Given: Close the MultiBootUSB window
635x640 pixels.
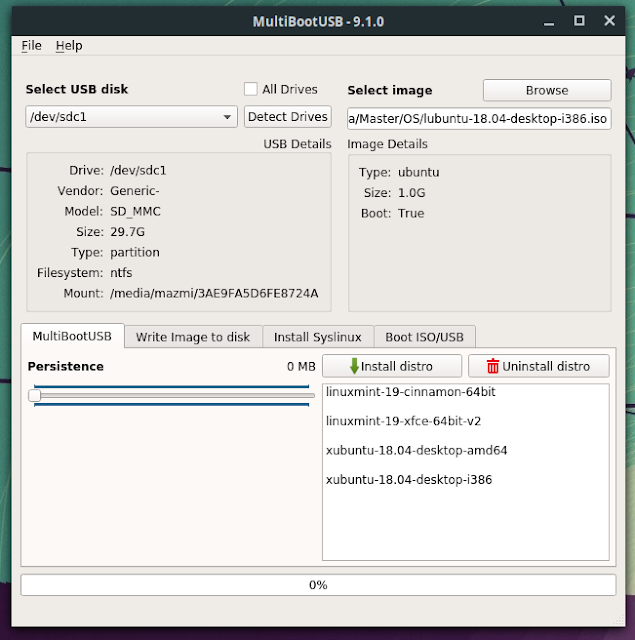Looking at the screenshot, I should 609,21.
